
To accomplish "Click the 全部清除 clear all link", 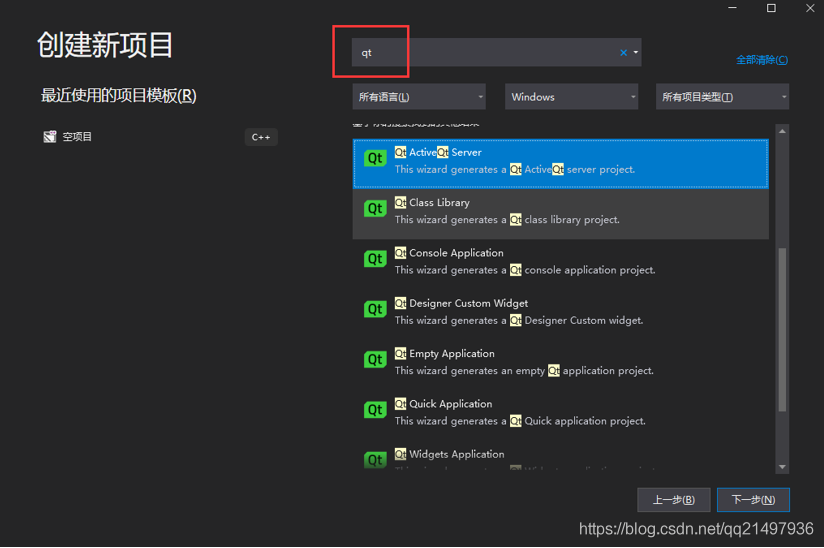I will coord(762,60).
